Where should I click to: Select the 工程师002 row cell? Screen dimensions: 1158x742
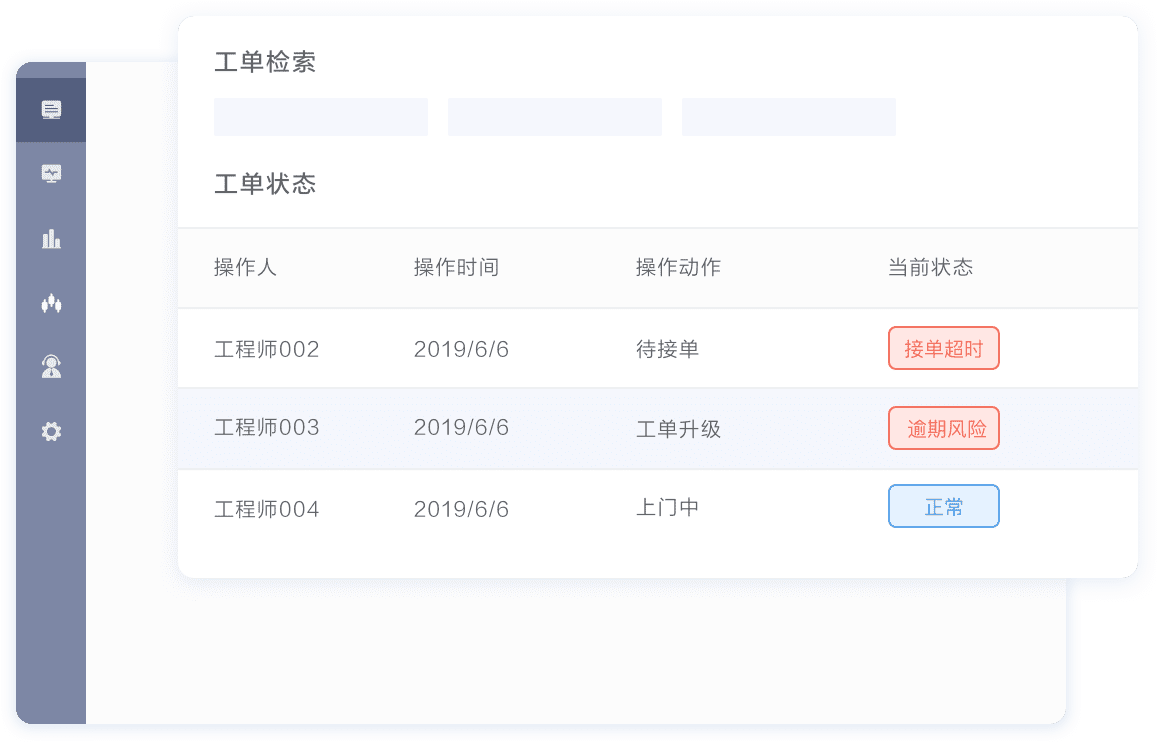pyautogui.click(x=267, y=349)
